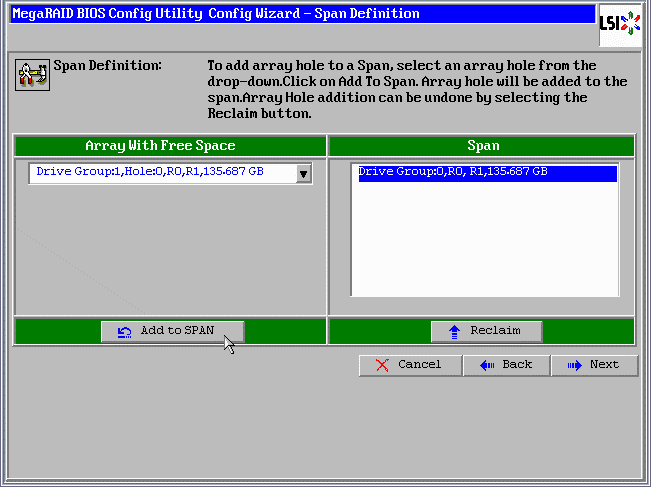
Task: Click the right arrow icon beside Next
Action: 574,365
